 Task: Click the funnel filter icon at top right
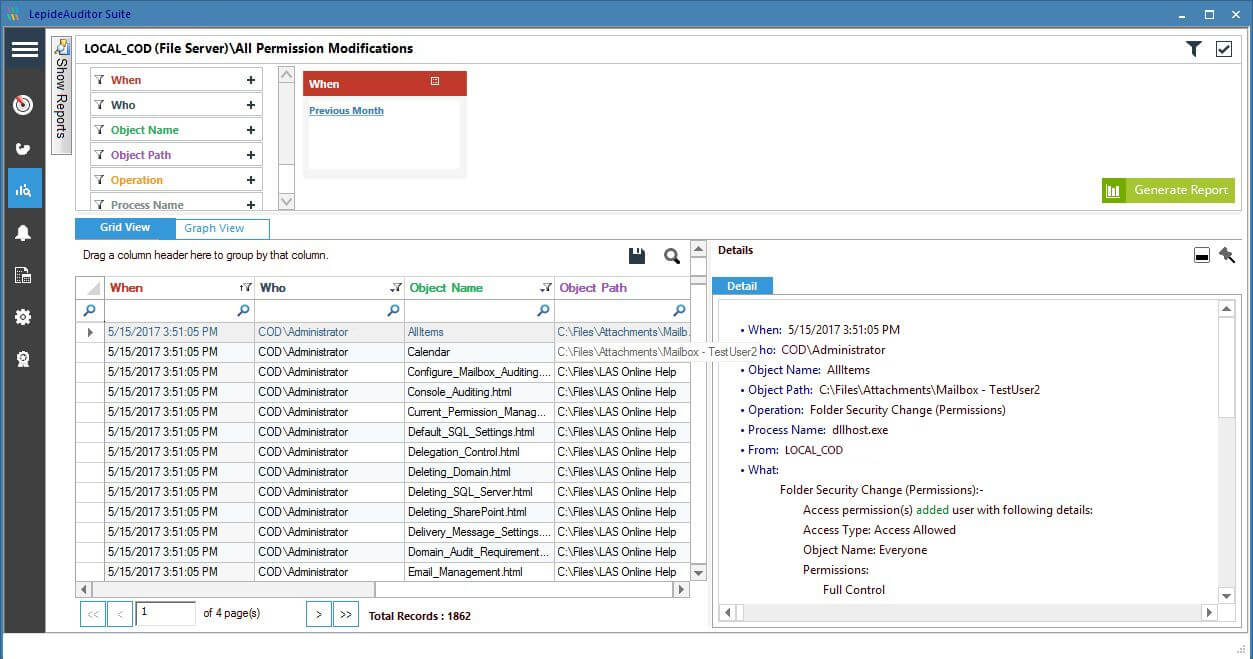coord(1194,49)
